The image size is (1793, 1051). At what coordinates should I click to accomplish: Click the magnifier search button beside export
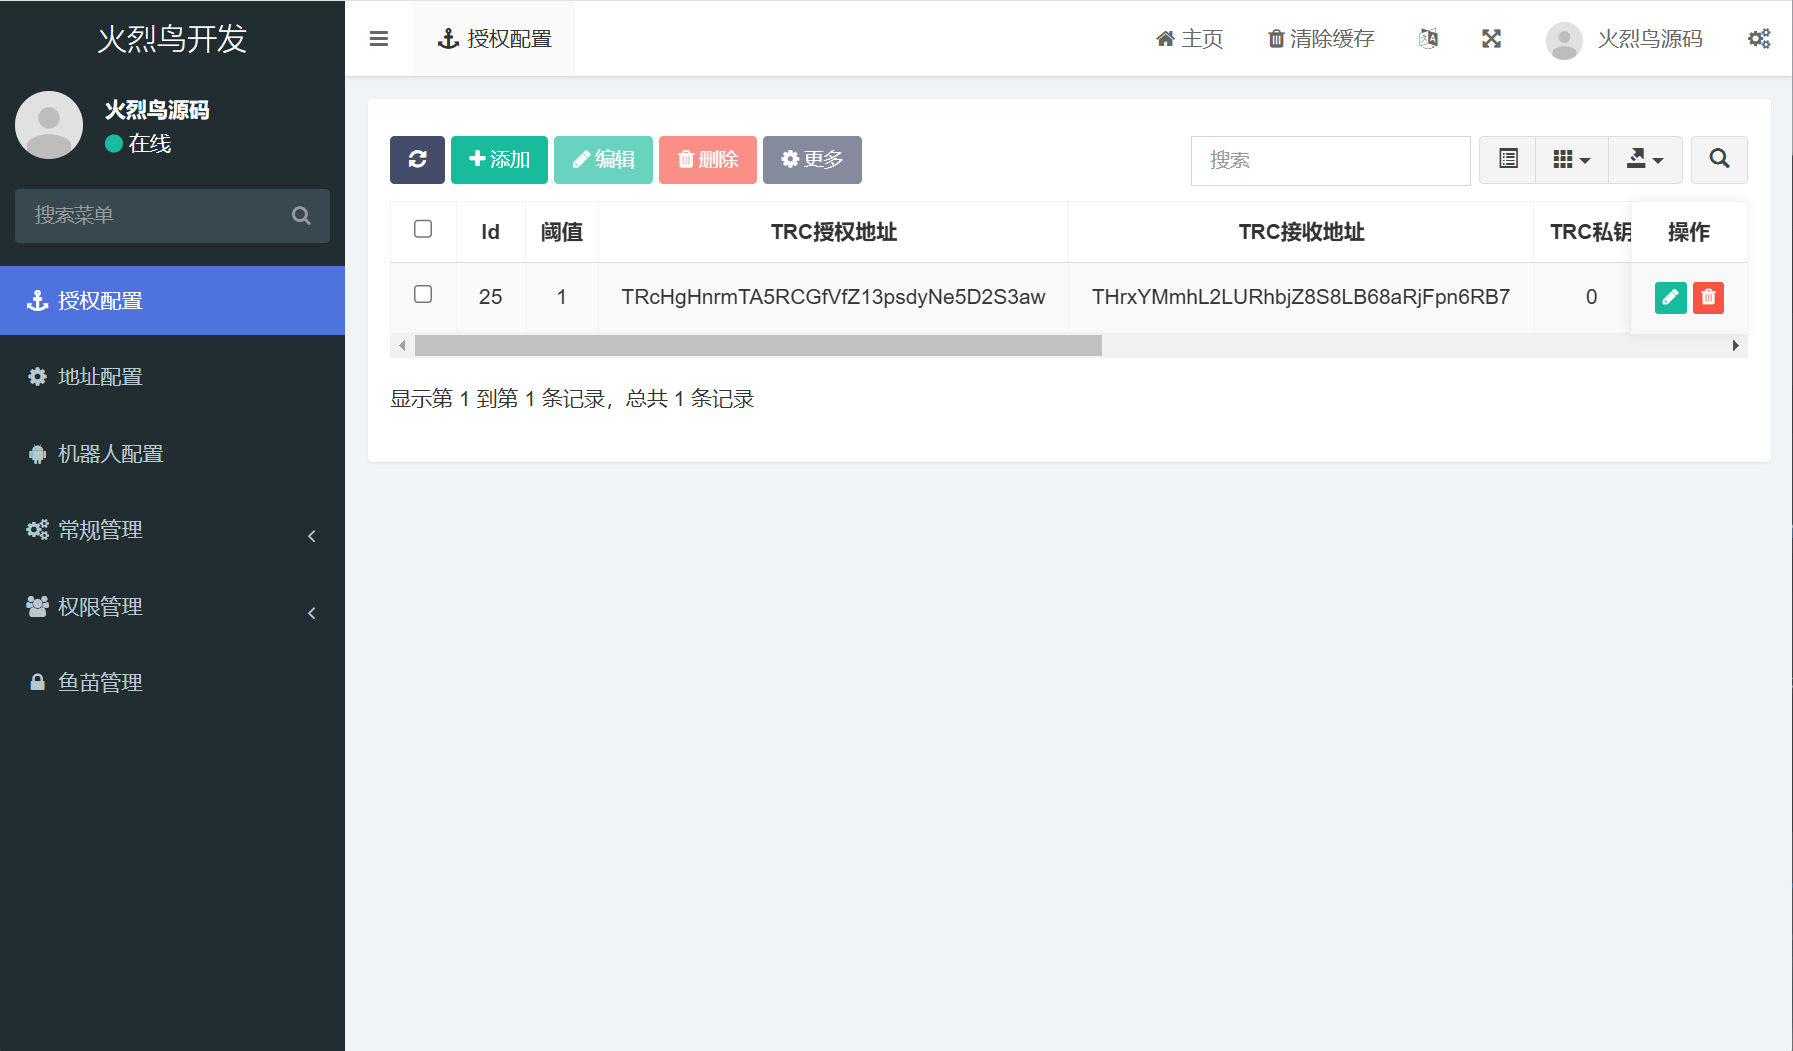pyautogui.click(x=1719, y=160)
